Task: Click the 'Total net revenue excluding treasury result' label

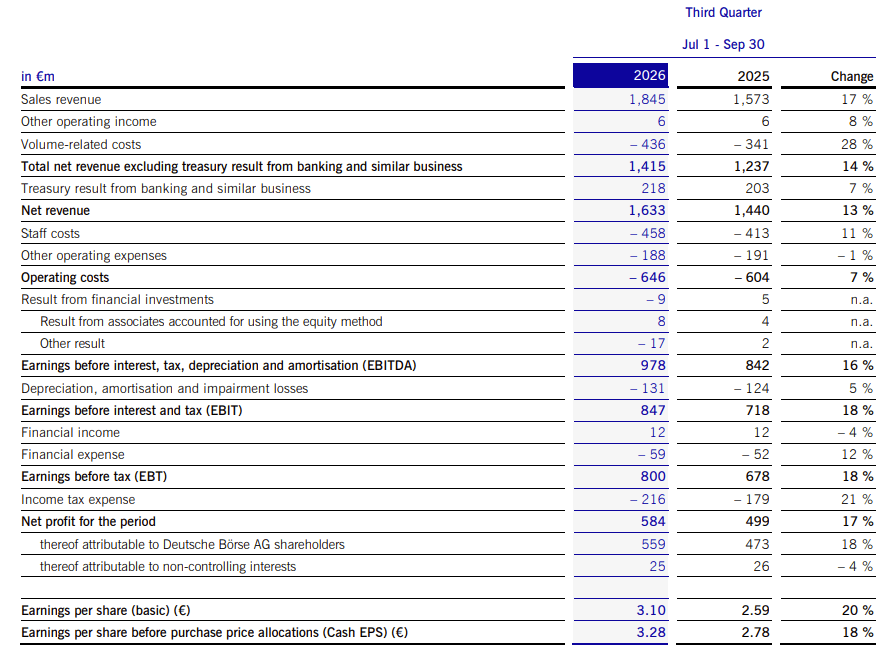Action: tap(242, 166)
